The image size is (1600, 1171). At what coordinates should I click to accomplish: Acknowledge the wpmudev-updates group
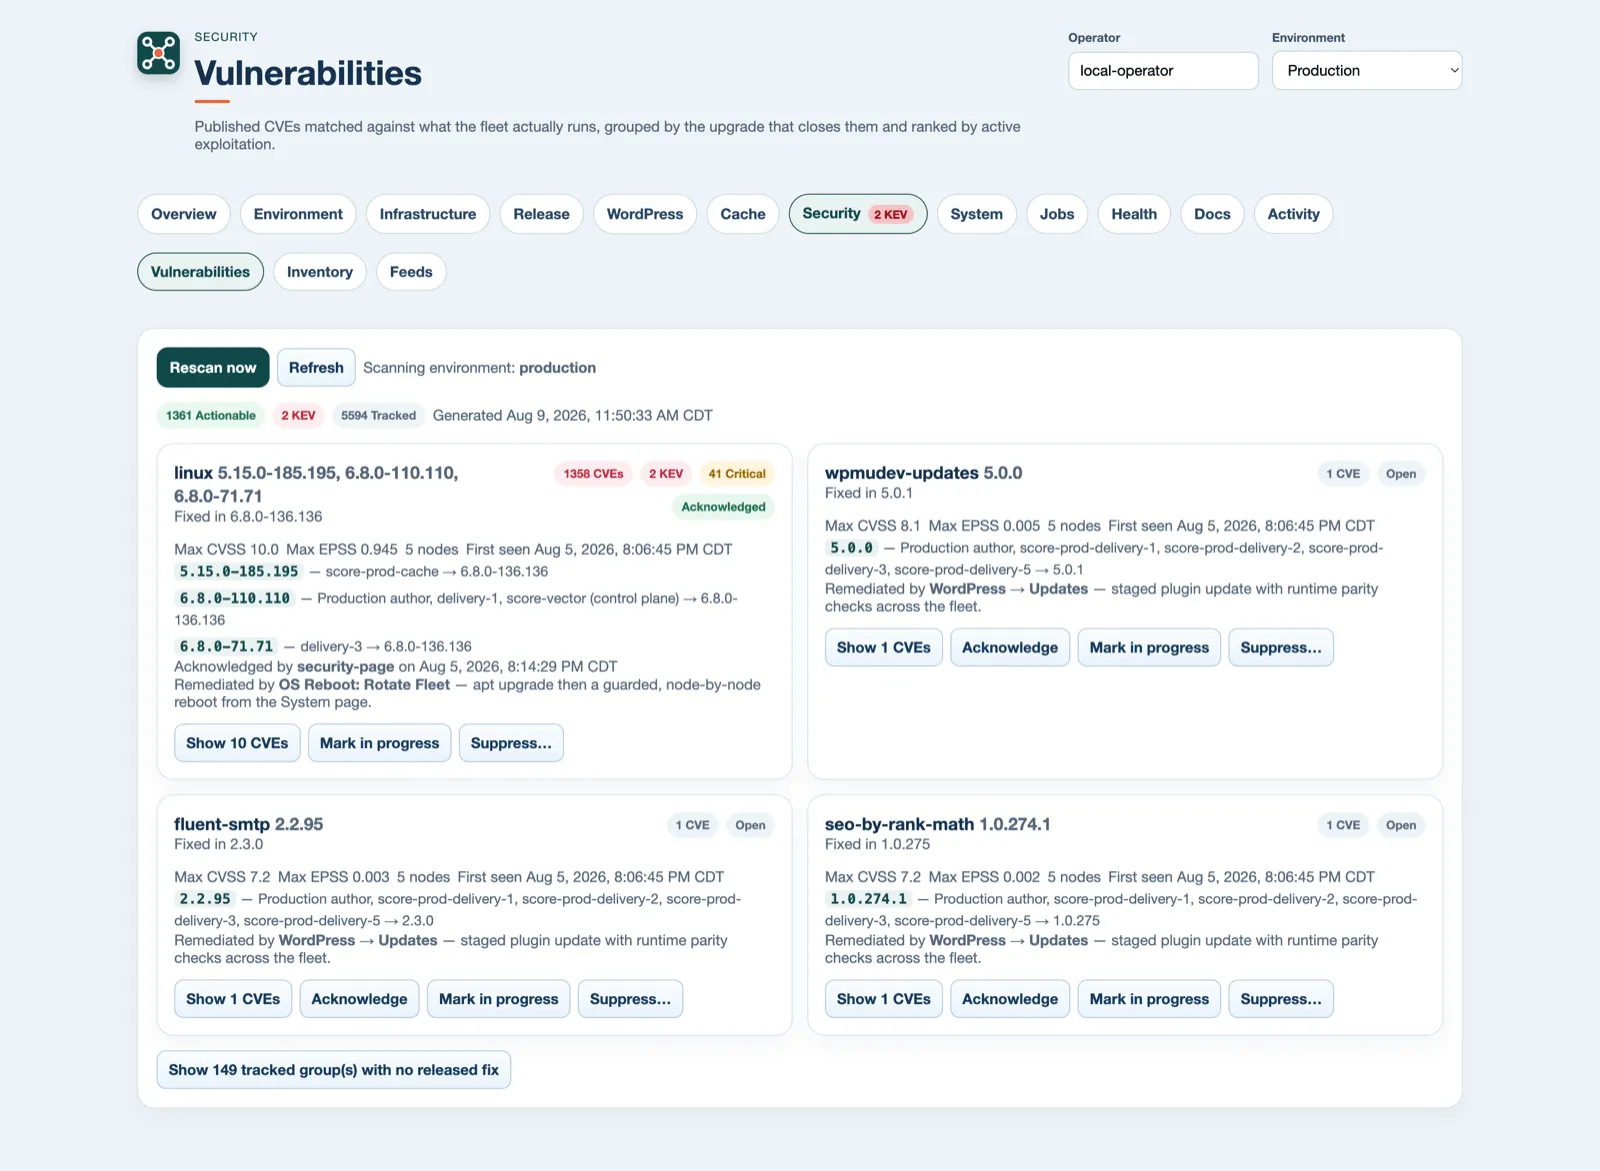click(1010, 648)
